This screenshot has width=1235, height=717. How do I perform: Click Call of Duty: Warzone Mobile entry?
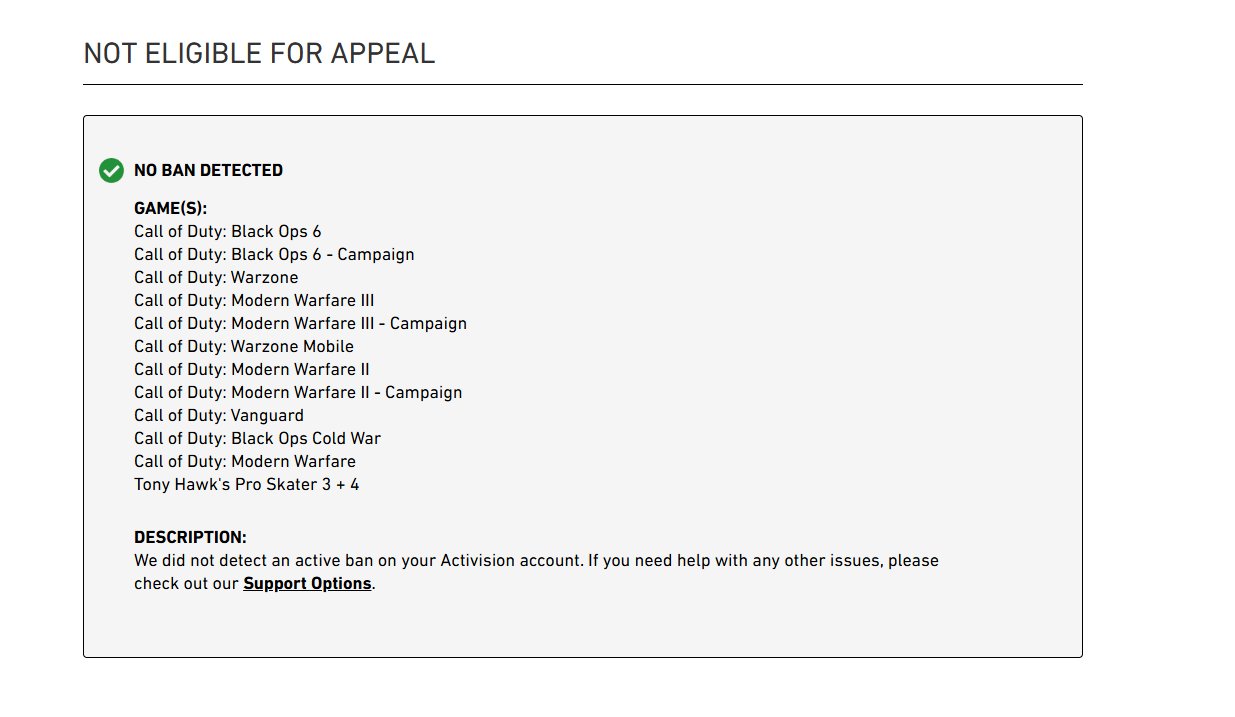(244, 347)
